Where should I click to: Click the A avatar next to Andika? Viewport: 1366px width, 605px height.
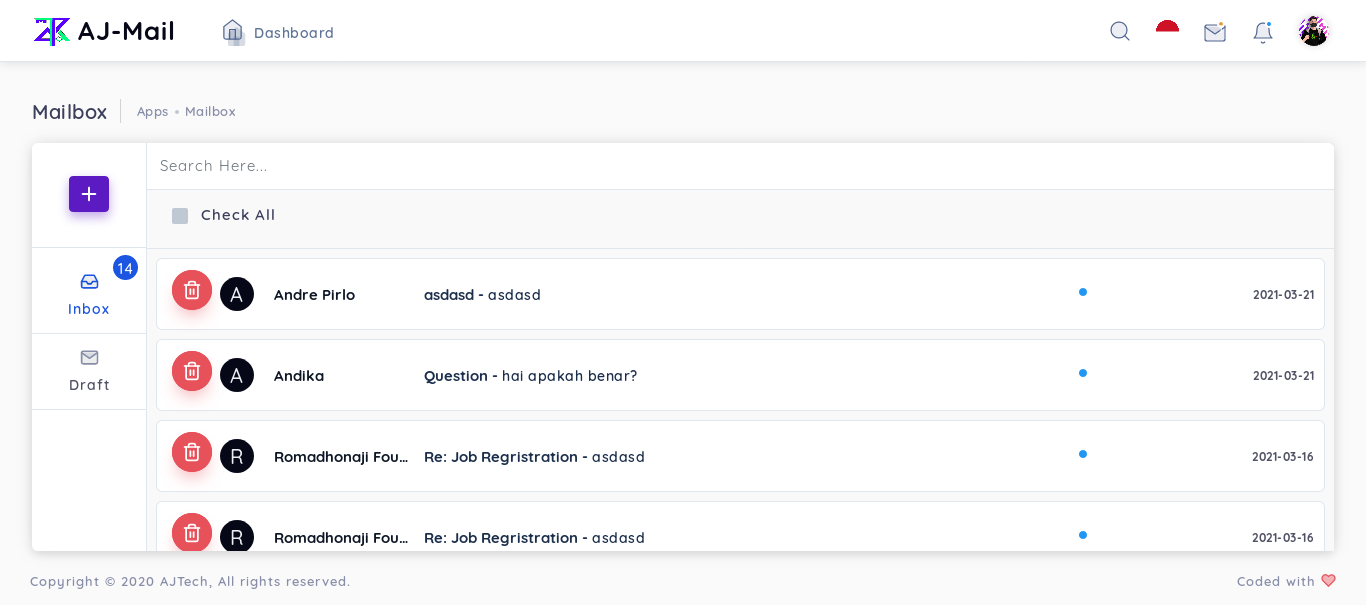(x=237, y=375)
